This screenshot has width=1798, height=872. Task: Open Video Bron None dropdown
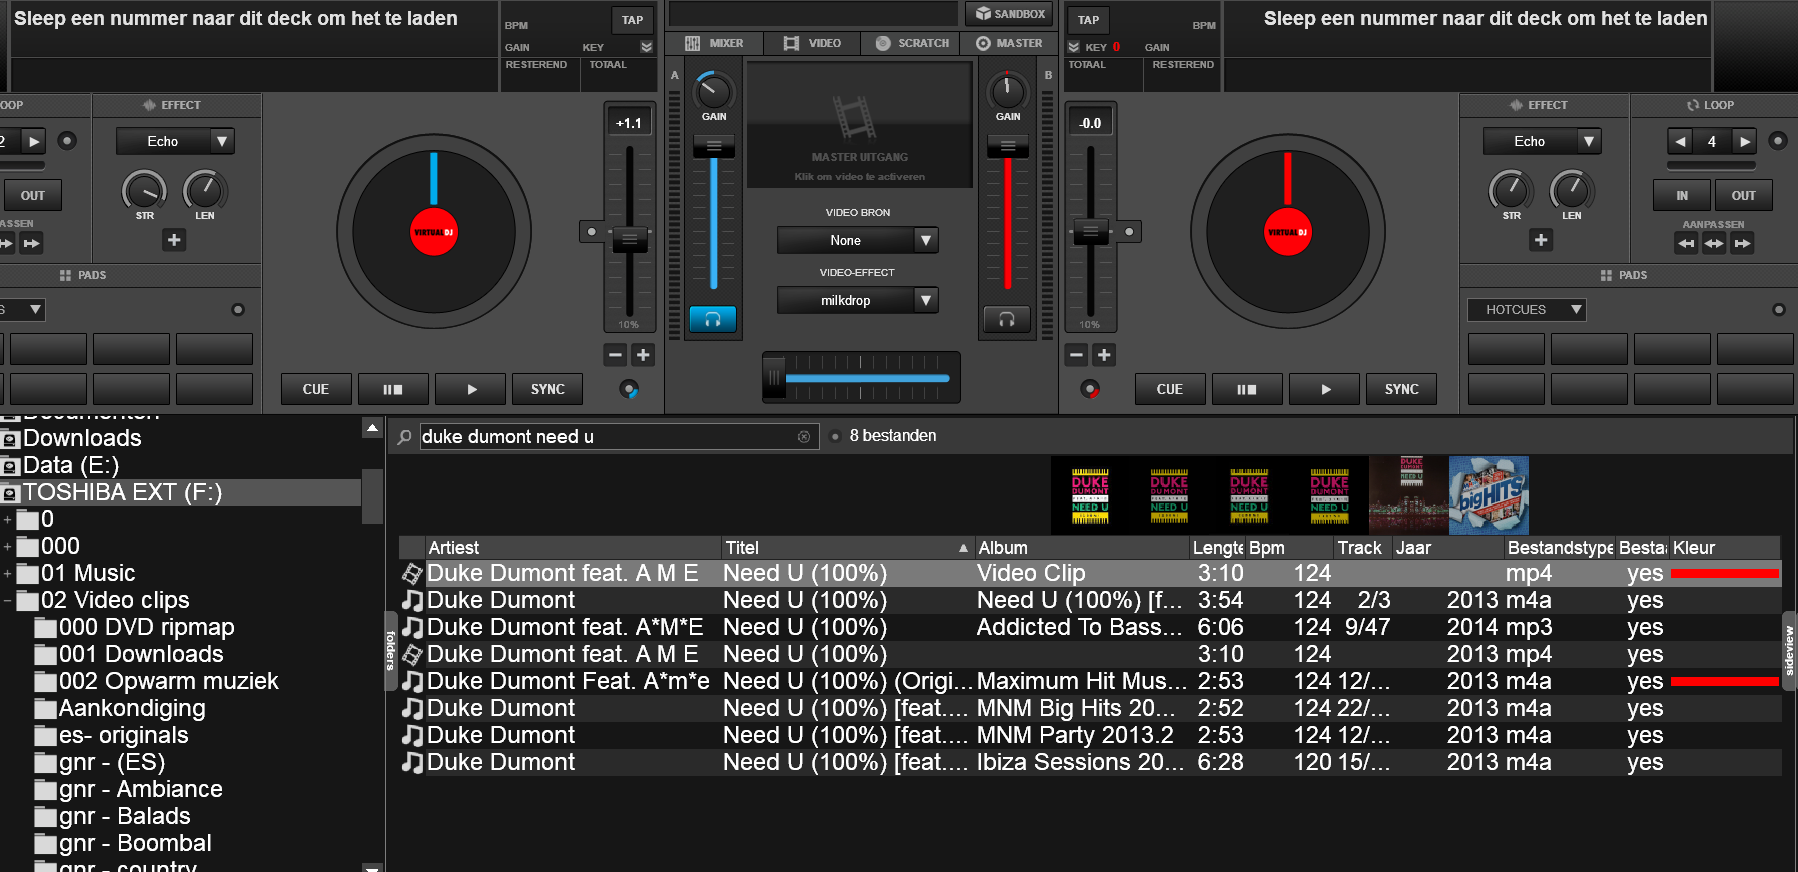857,240
